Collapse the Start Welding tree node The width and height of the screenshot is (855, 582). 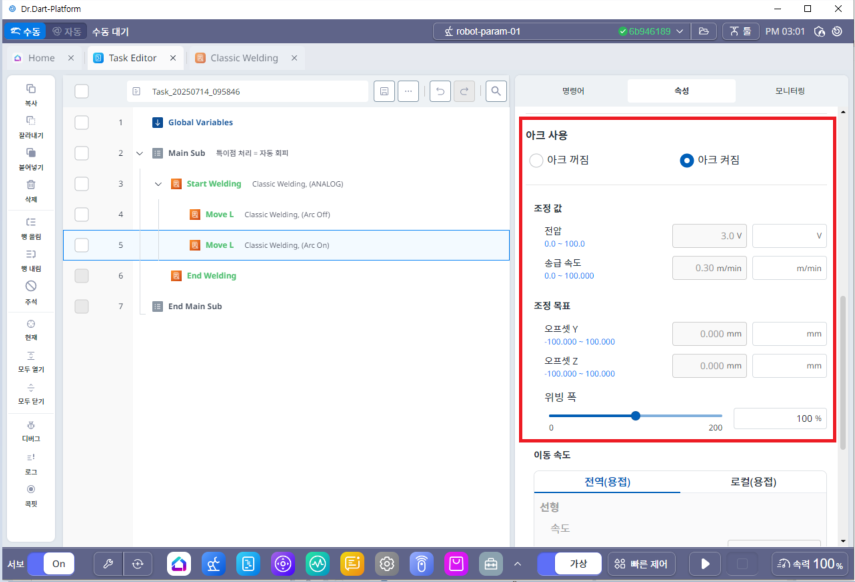[x=158, y=184]
